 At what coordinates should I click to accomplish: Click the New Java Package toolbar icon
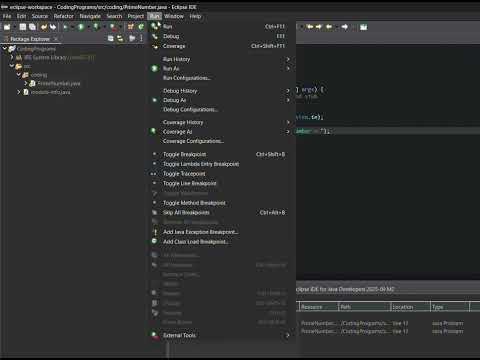(131, 27)
